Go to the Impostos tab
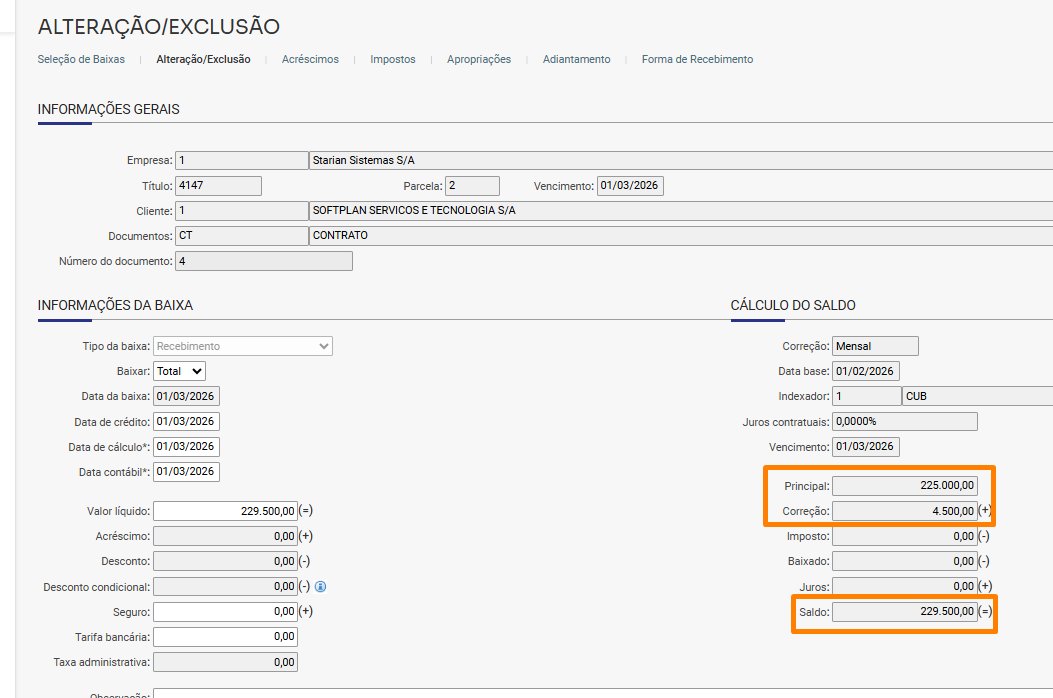This screenshot has height=698, width=1053. pos(393,59)
